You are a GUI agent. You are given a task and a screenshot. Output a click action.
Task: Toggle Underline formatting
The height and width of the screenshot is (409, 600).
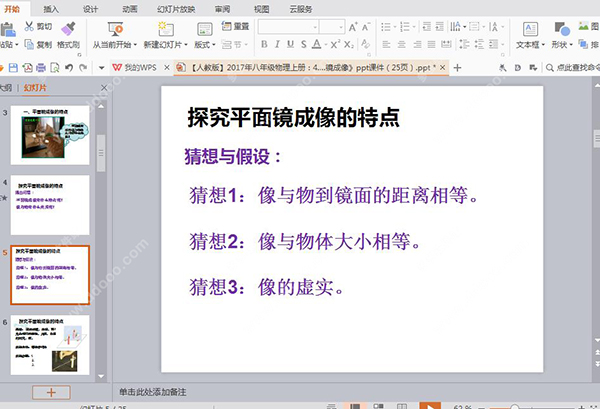point(290,44)
